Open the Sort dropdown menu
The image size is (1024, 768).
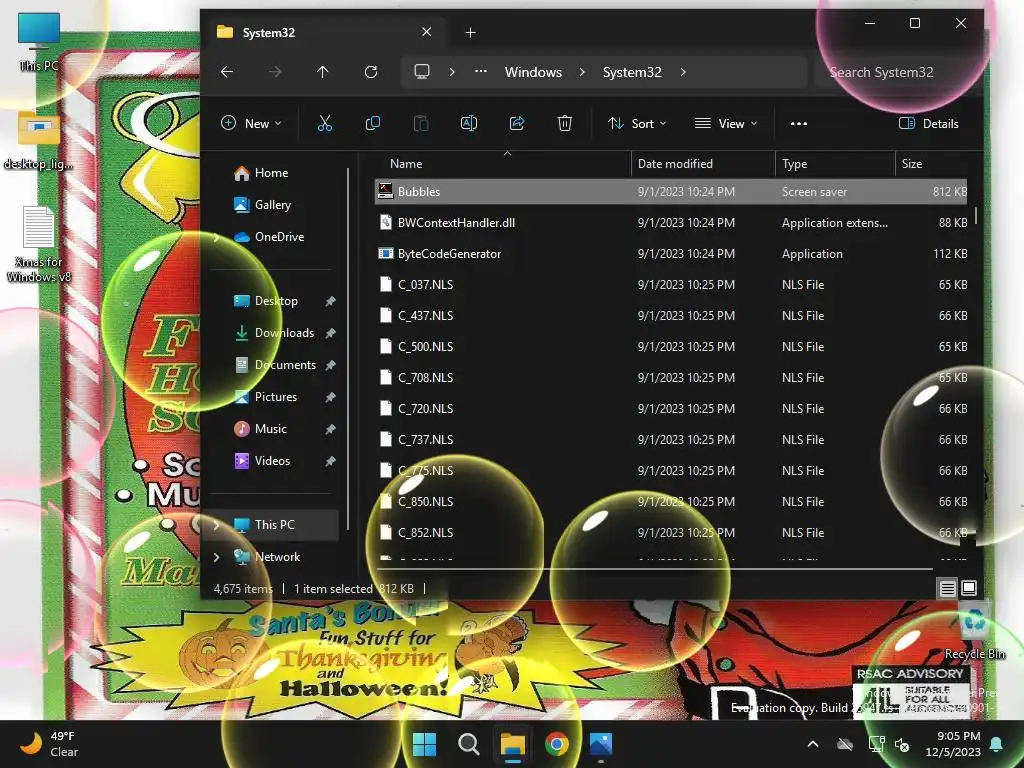click(x=637, y=123)
